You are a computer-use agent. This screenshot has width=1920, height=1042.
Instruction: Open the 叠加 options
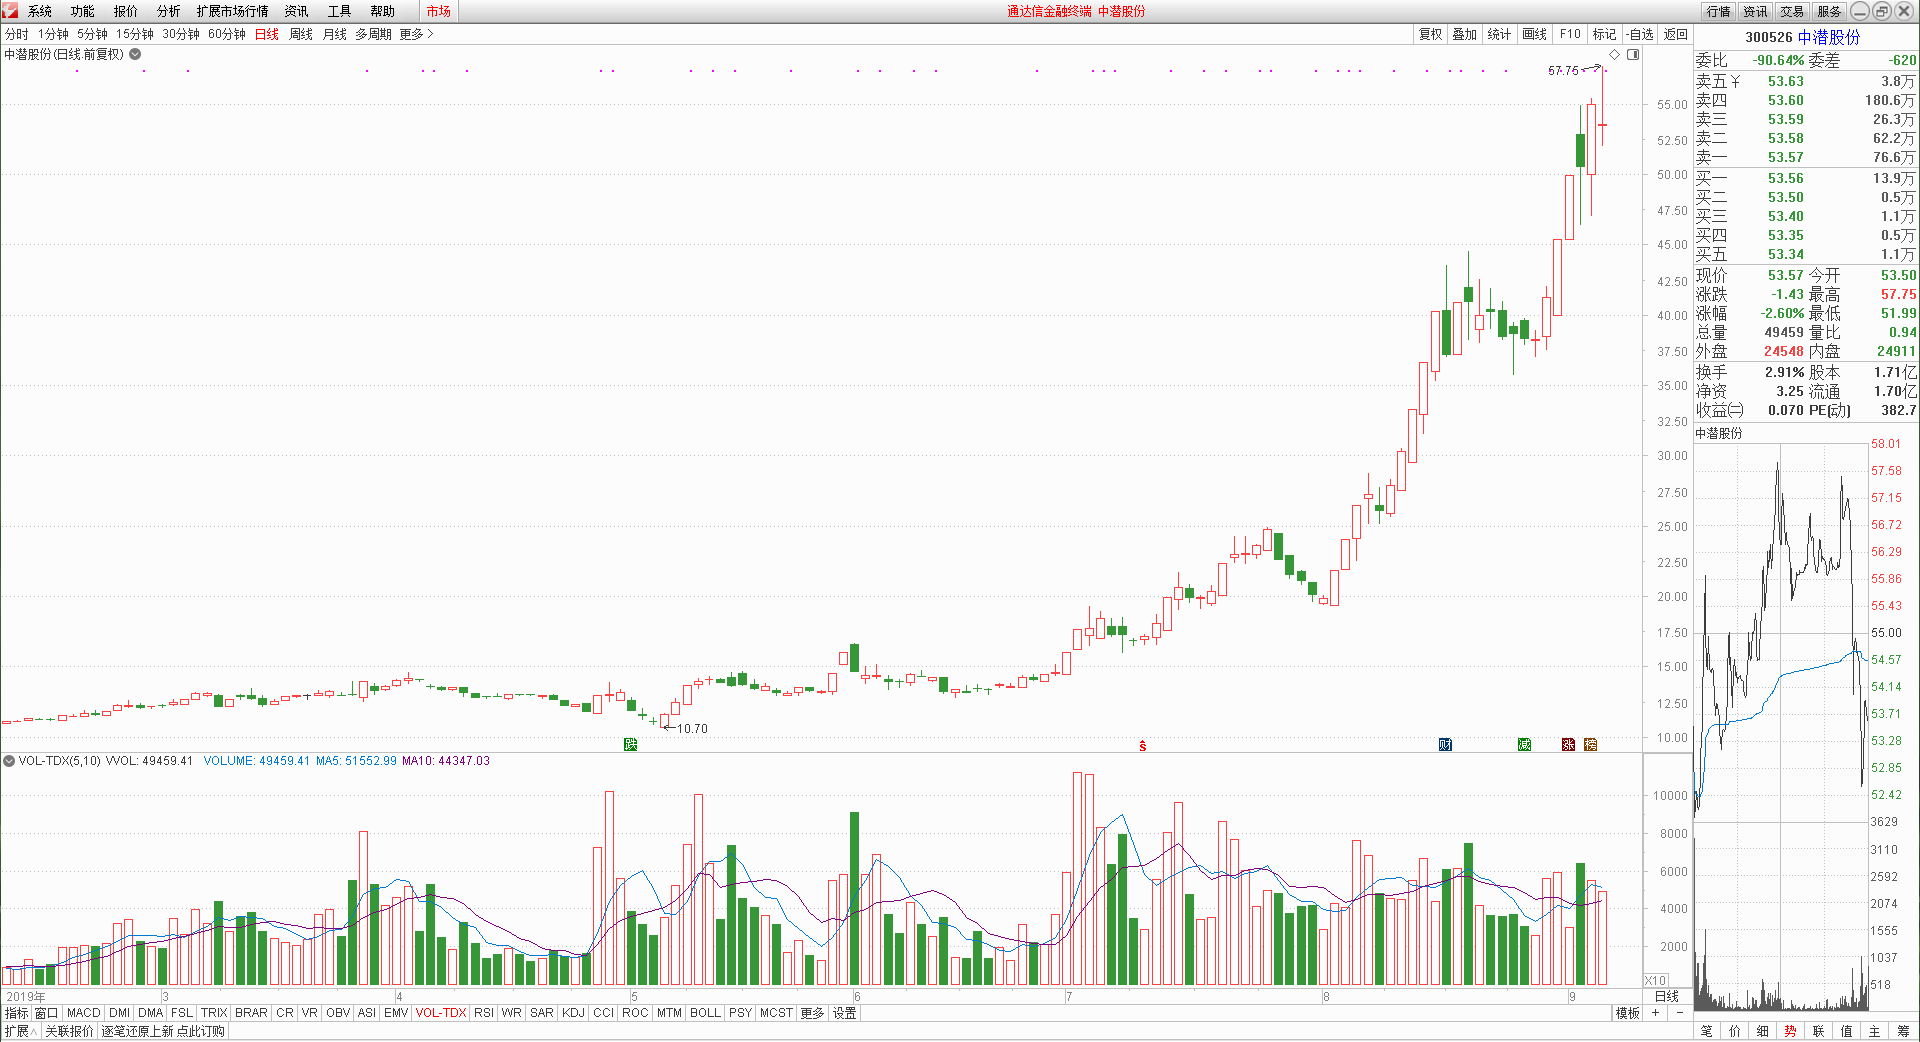[x=1465, y=34]
